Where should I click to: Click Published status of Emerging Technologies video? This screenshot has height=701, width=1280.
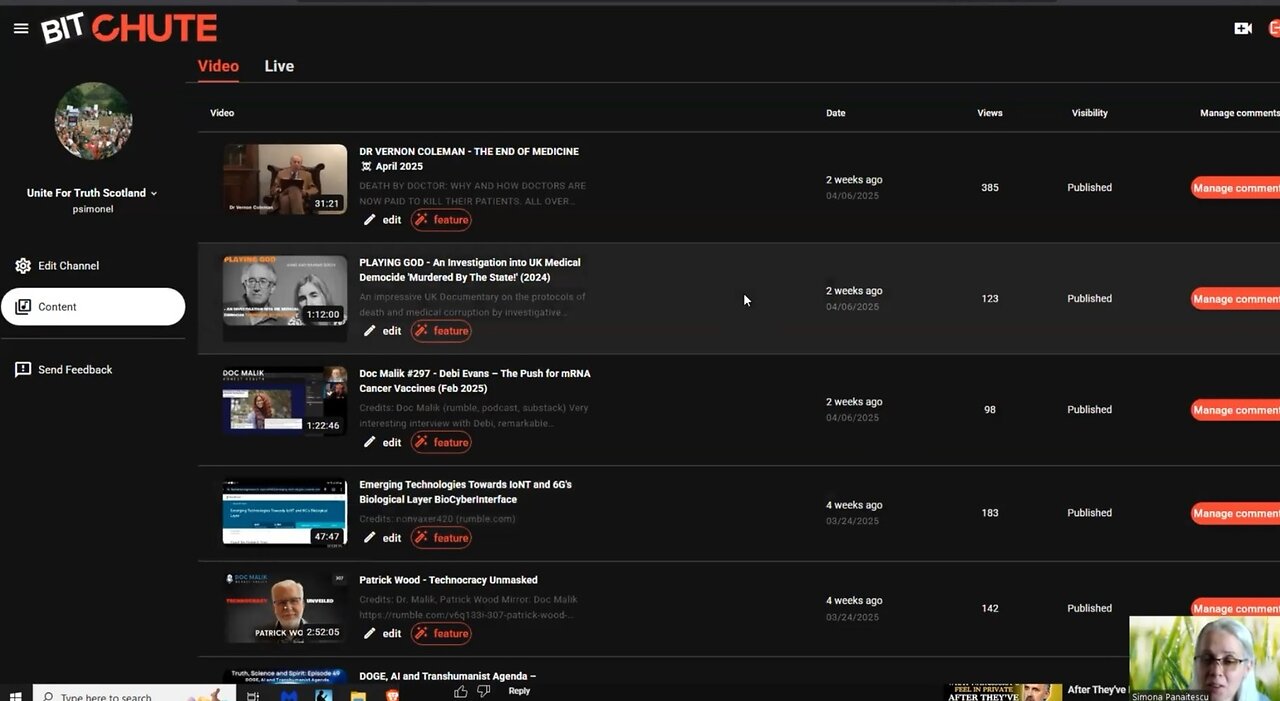point(1089,513)
